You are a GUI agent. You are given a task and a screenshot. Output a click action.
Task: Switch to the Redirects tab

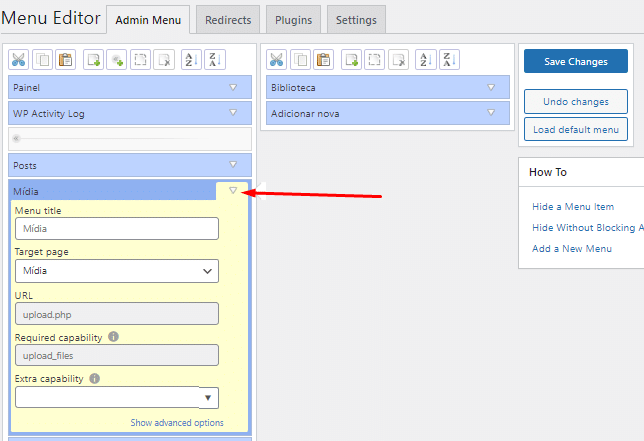click(228, 19)
